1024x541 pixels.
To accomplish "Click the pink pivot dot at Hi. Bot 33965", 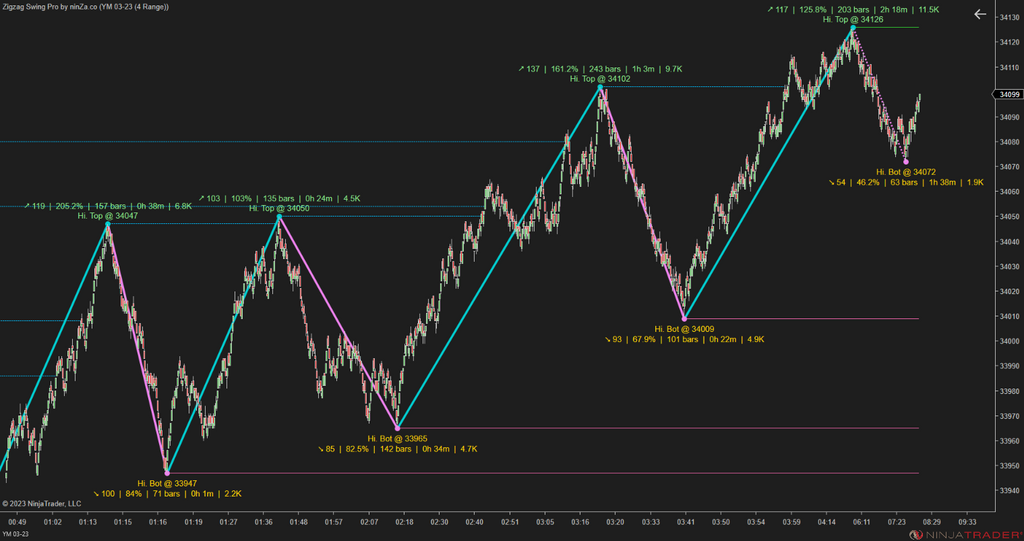I will 398,428.
